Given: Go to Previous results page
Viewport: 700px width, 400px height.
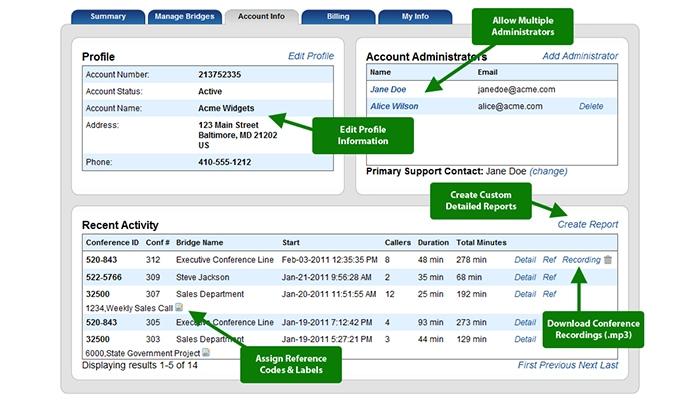Looking at the screenshot, I should tap(558, 365).
